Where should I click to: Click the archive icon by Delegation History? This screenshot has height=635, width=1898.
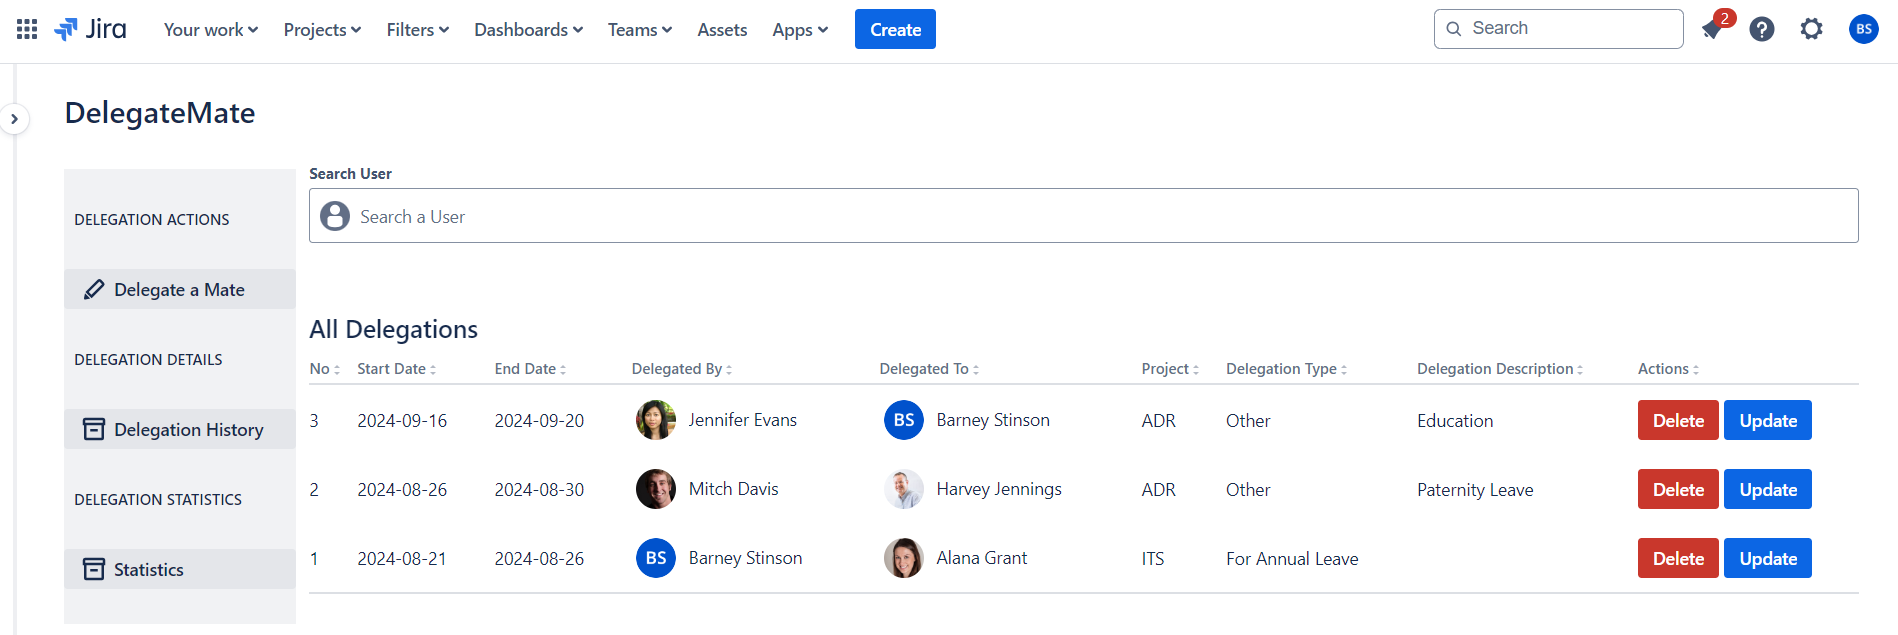click(x=94, y=429)
